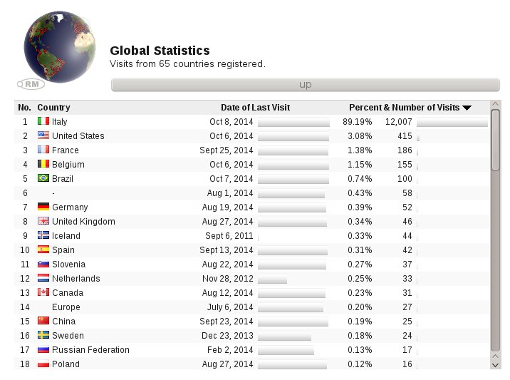
Task: Select the Russian Federation row
Action: pos(252,350)
